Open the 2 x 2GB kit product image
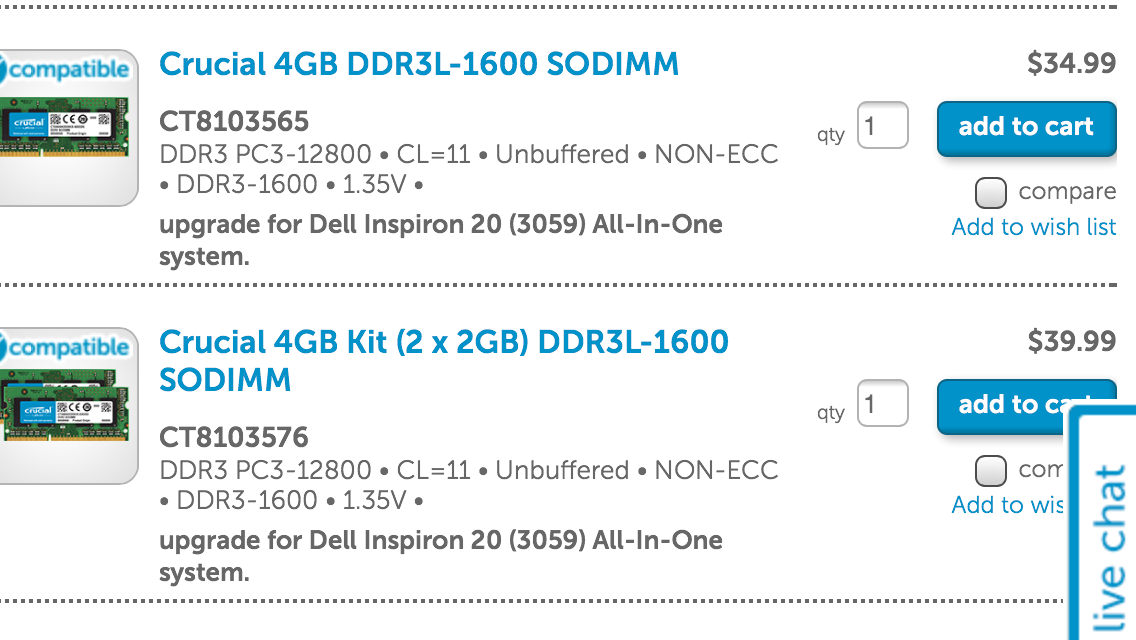 point(65,406)
